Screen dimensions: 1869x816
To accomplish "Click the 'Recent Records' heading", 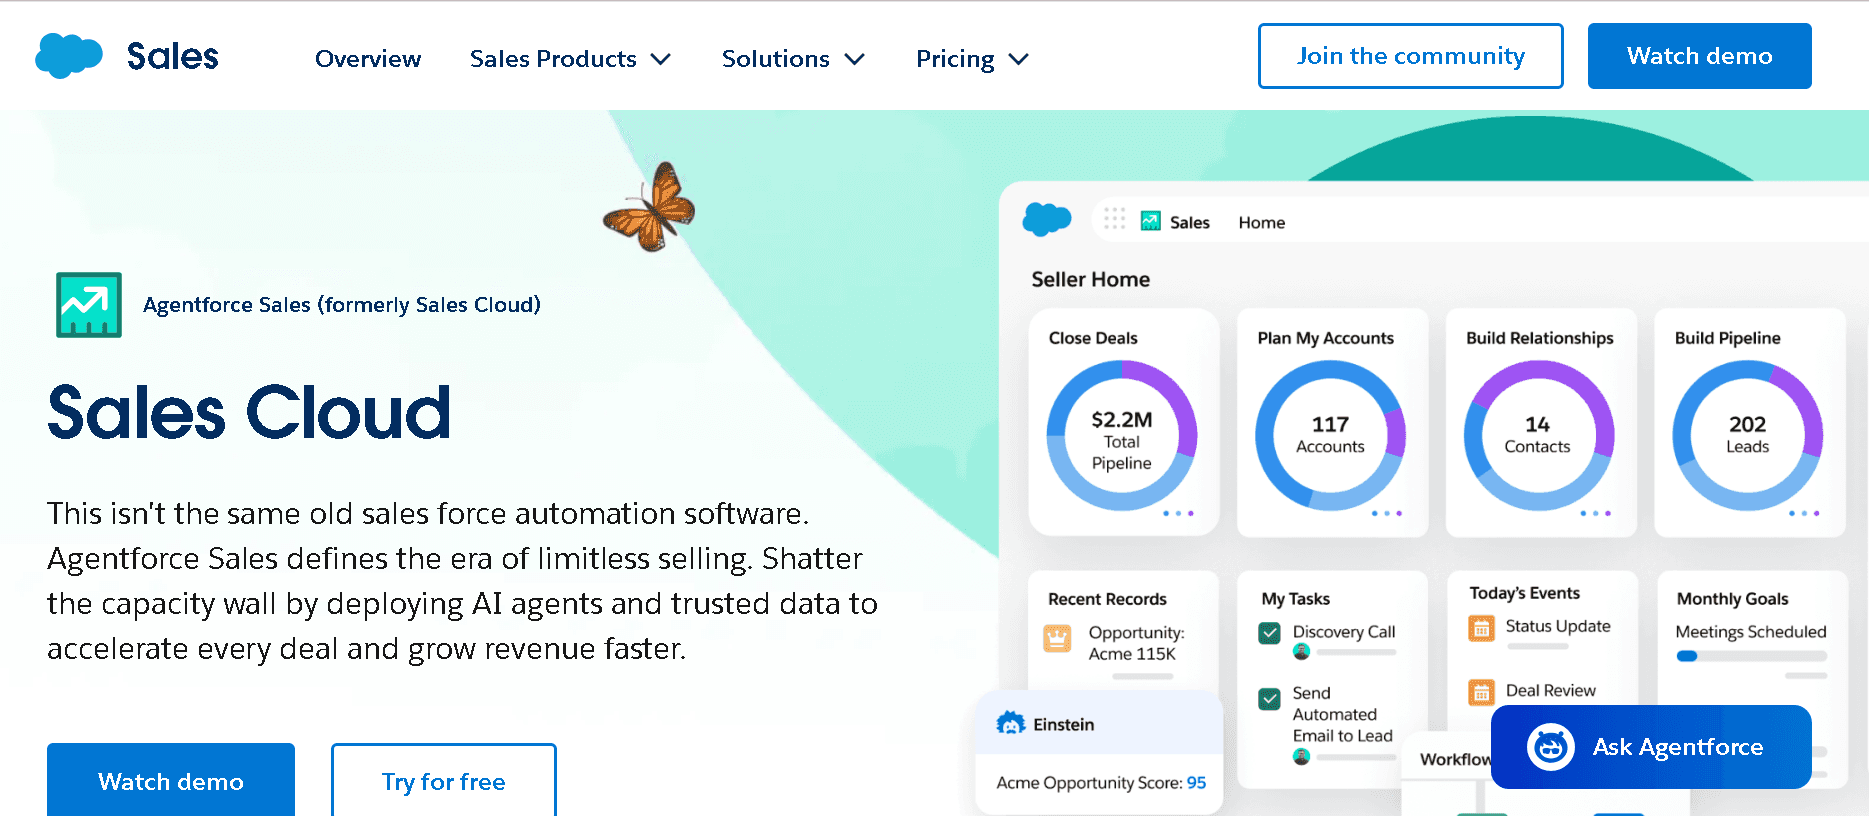I will coord(1107,599).
